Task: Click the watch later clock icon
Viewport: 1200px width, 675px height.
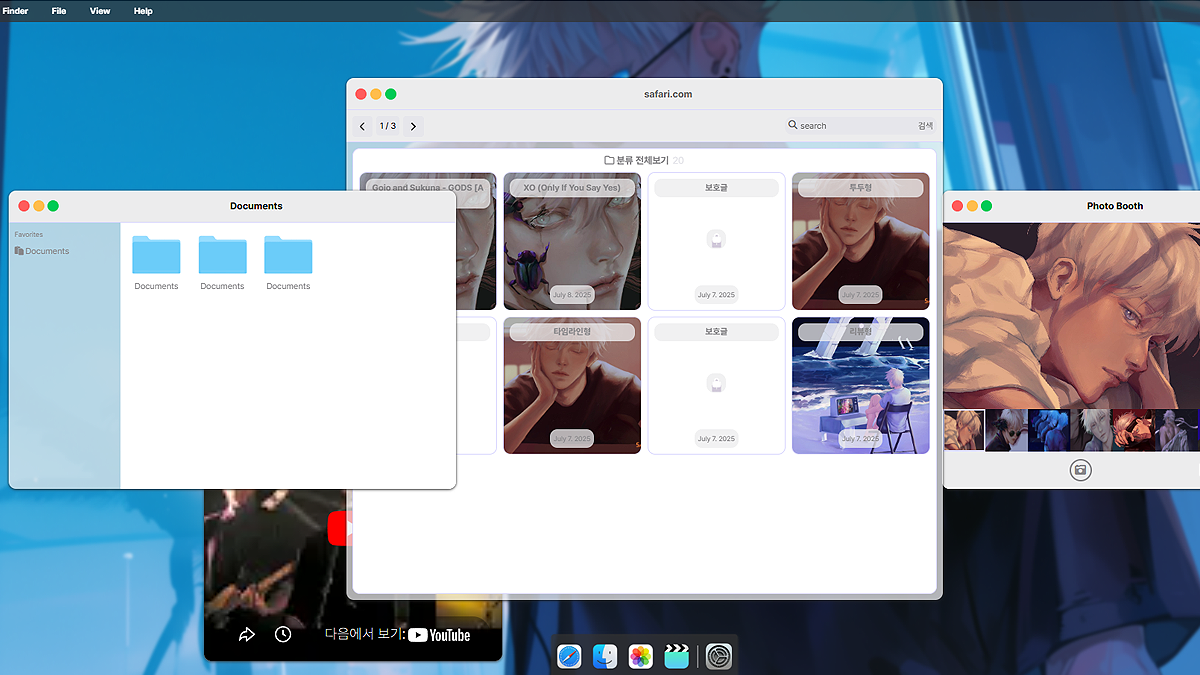Action: pyautogui.click(x=283, y=635)
